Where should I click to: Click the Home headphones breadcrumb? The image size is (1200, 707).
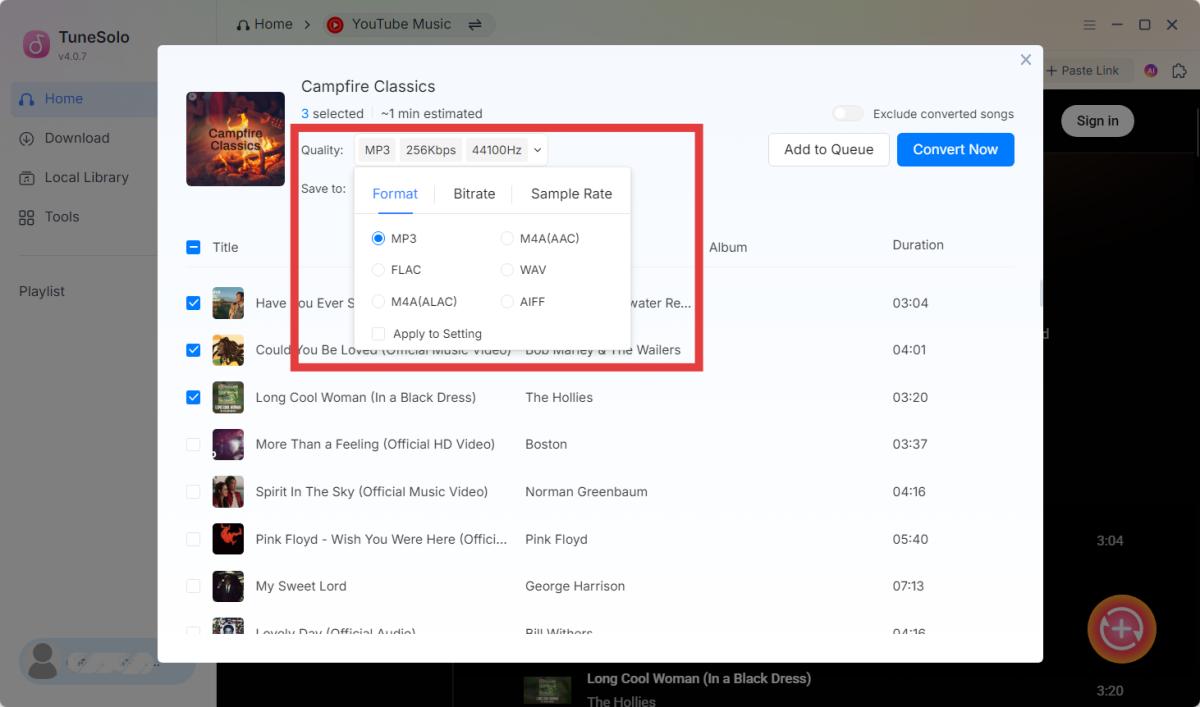point(264,24)
